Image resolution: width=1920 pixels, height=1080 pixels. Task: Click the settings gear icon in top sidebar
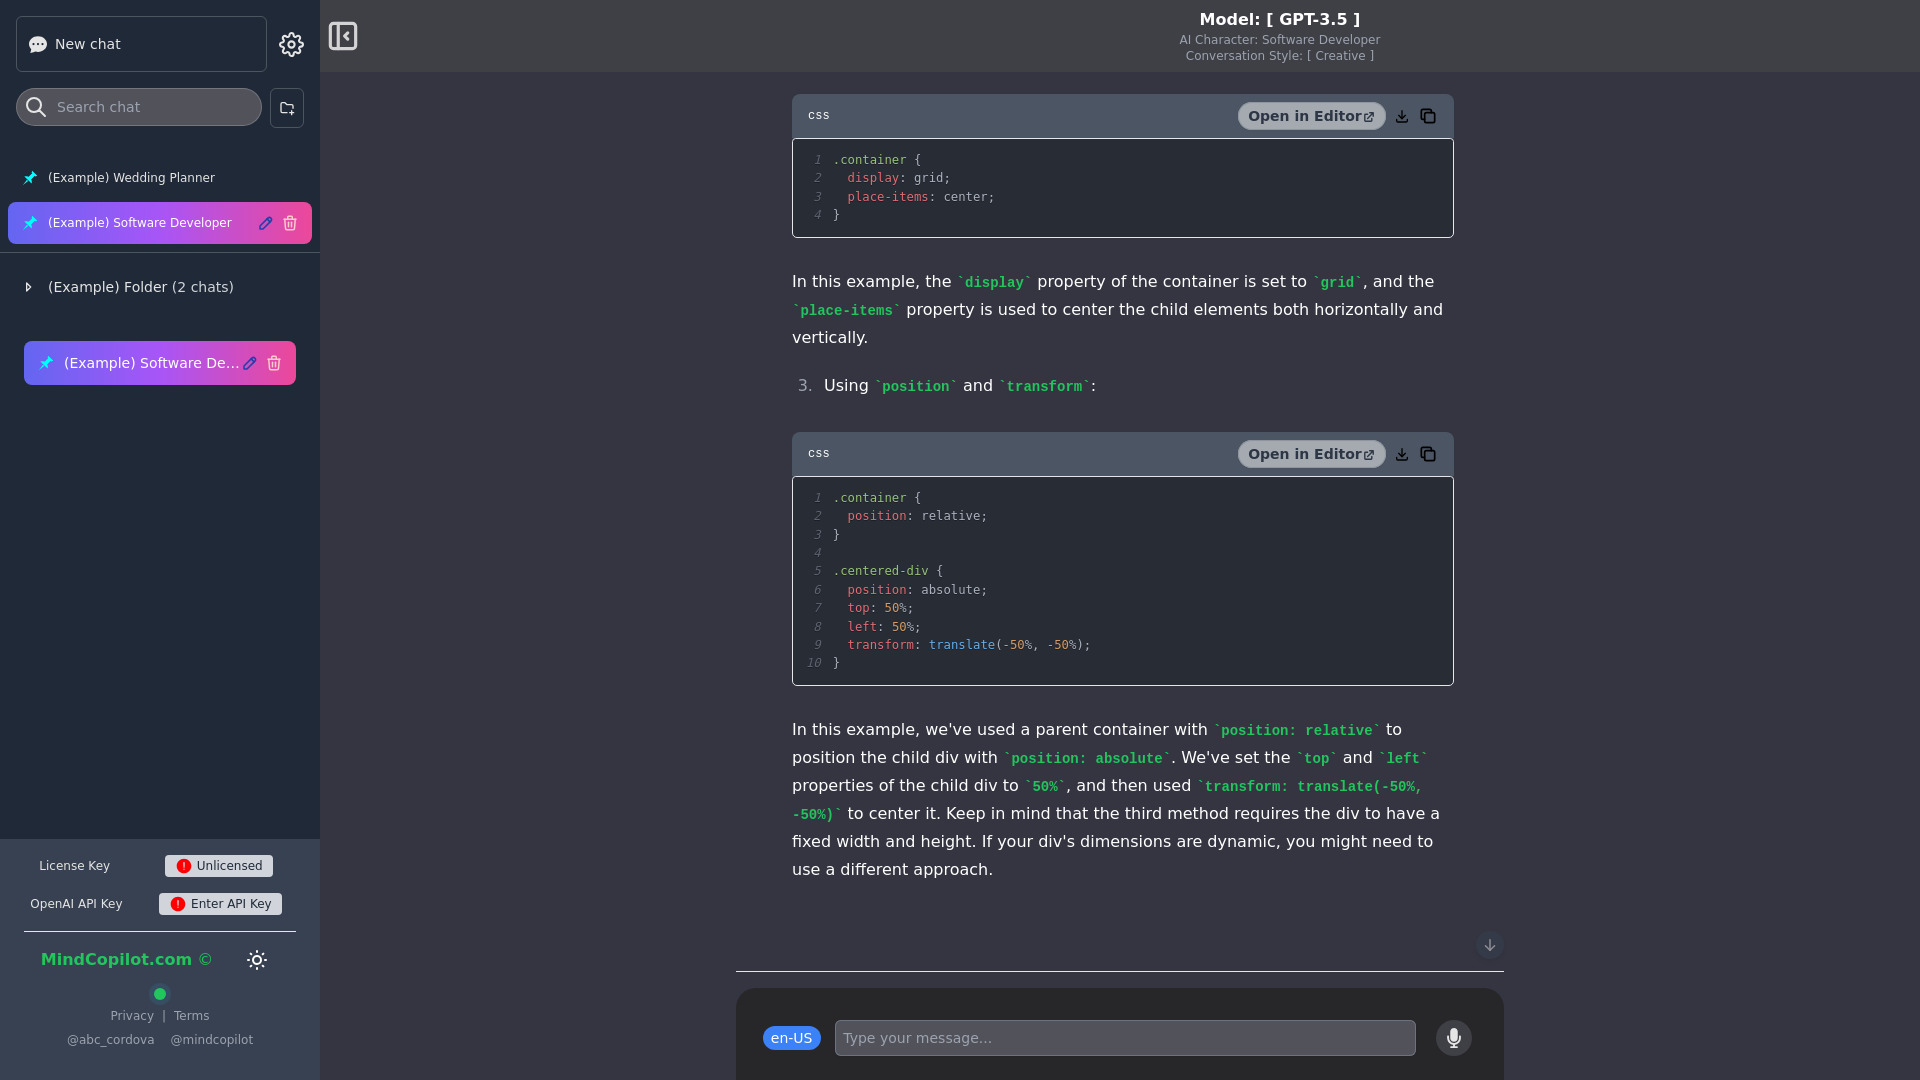[x=291, y=44]
